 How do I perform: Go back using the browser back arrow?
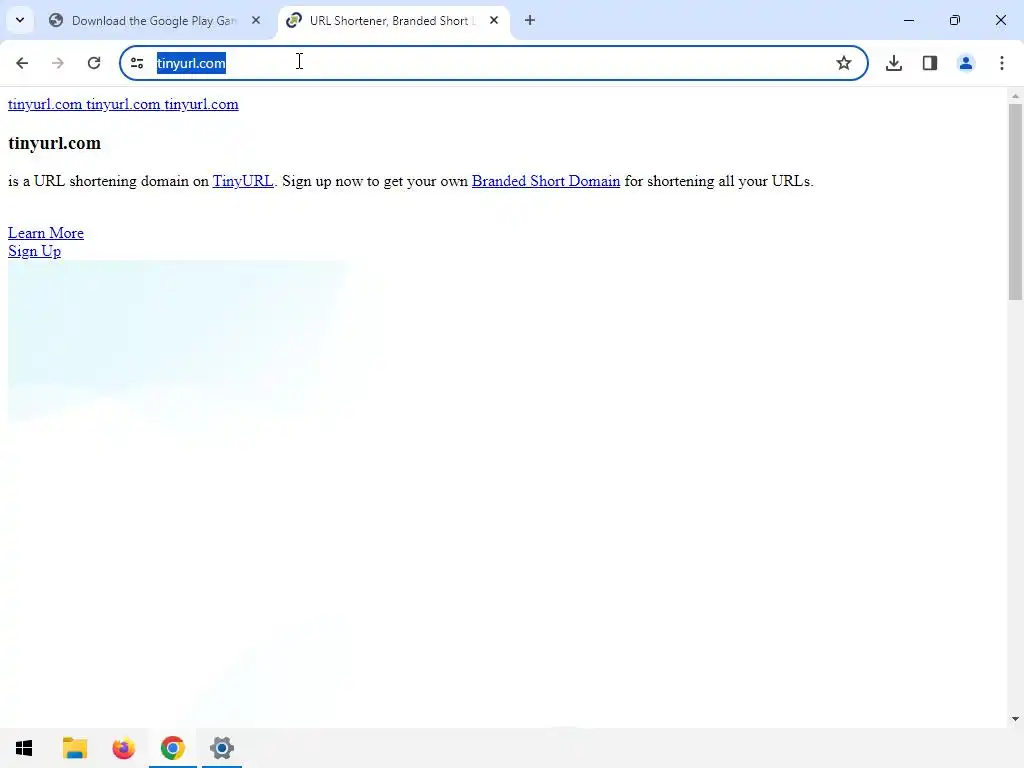22,63
